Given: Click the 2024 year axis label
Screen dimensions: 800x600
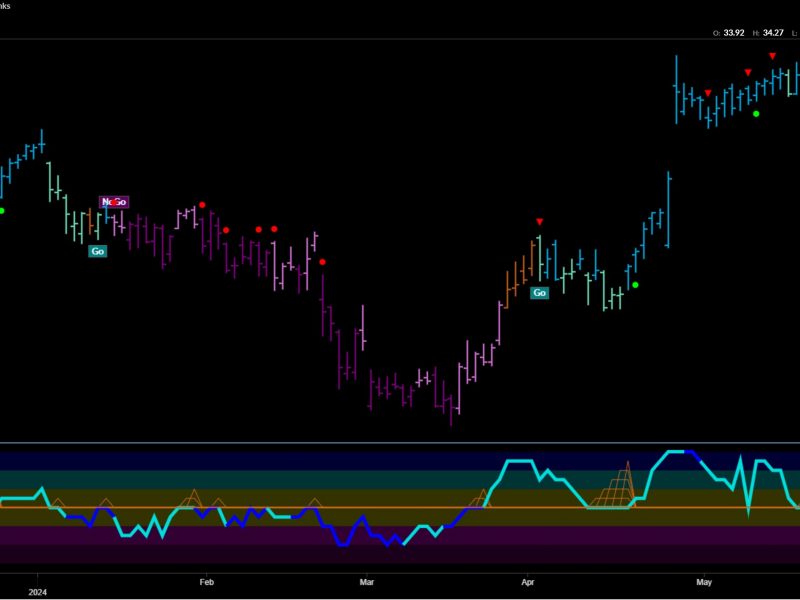Looking at the screenshot, I should click(x=37, y=592).
